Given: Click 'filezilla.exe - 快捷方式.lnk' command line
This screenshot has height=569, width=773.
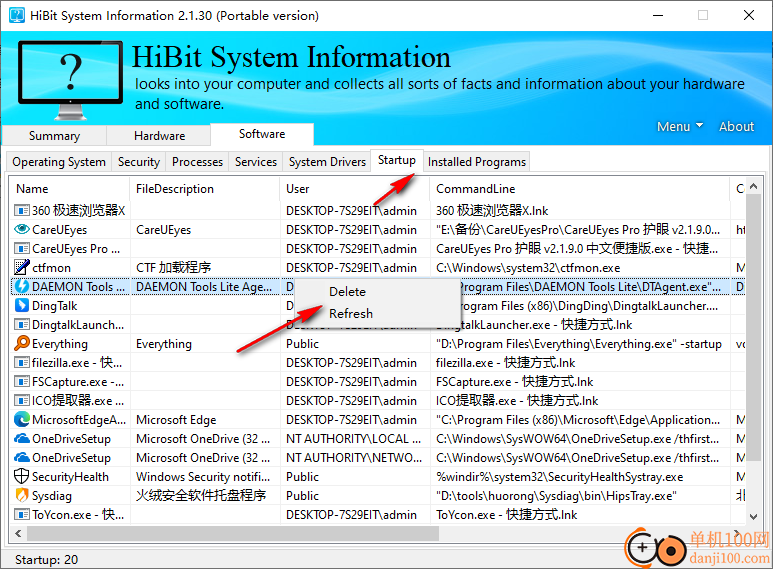Looking at the screenshot, I should 505,363.
